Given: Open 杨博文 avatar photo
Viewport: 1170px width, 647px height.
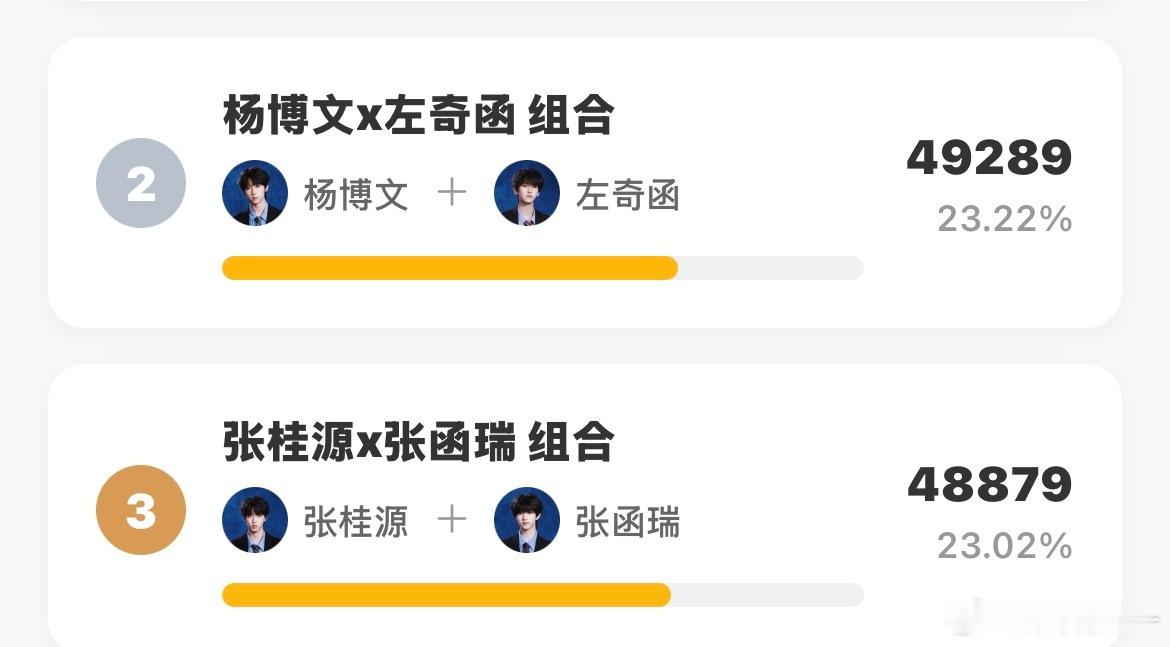Looking at the screenshot, I should coord(255,193).
